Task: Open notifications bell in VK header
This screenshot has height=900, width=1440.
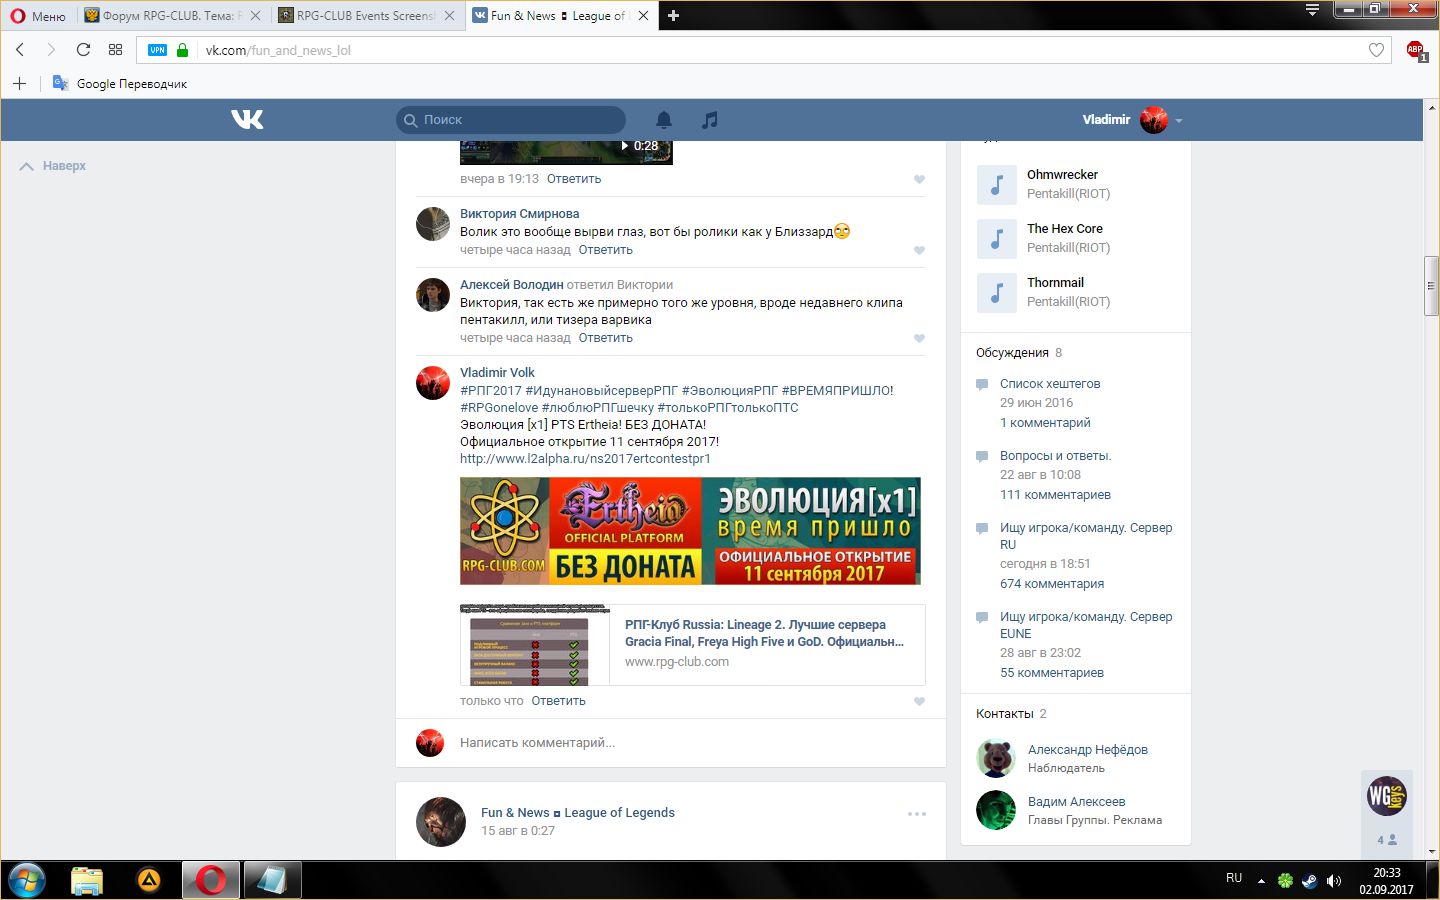Action: click(x=663, y=120)
